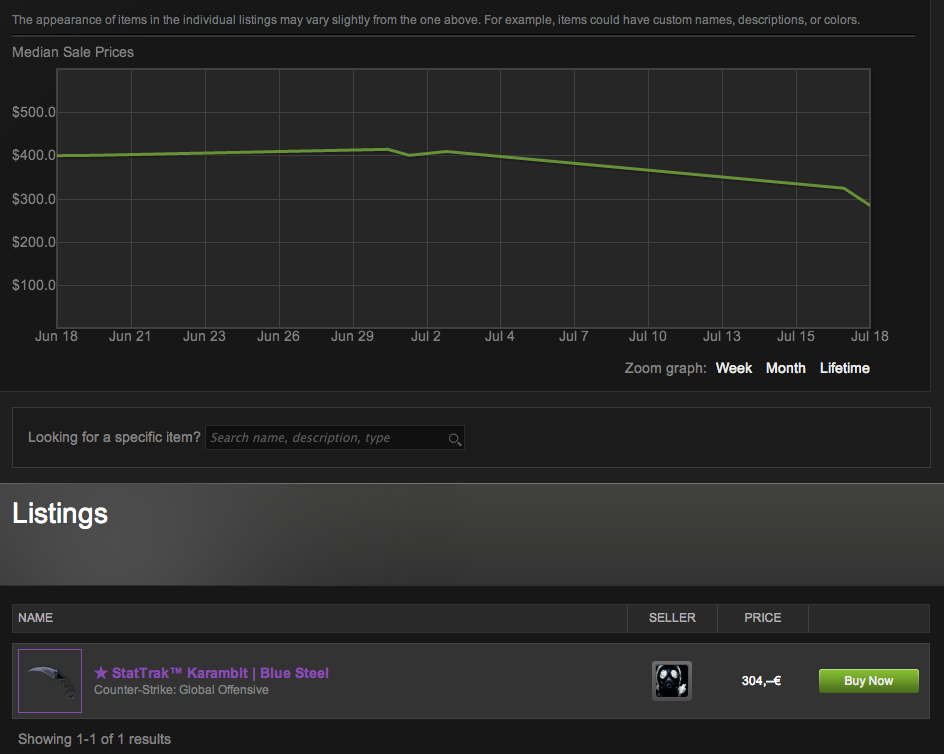The height and width of the screenshot is (754, 944).
Task: Click the Buy Now button
Action: (x=868, y=681)
